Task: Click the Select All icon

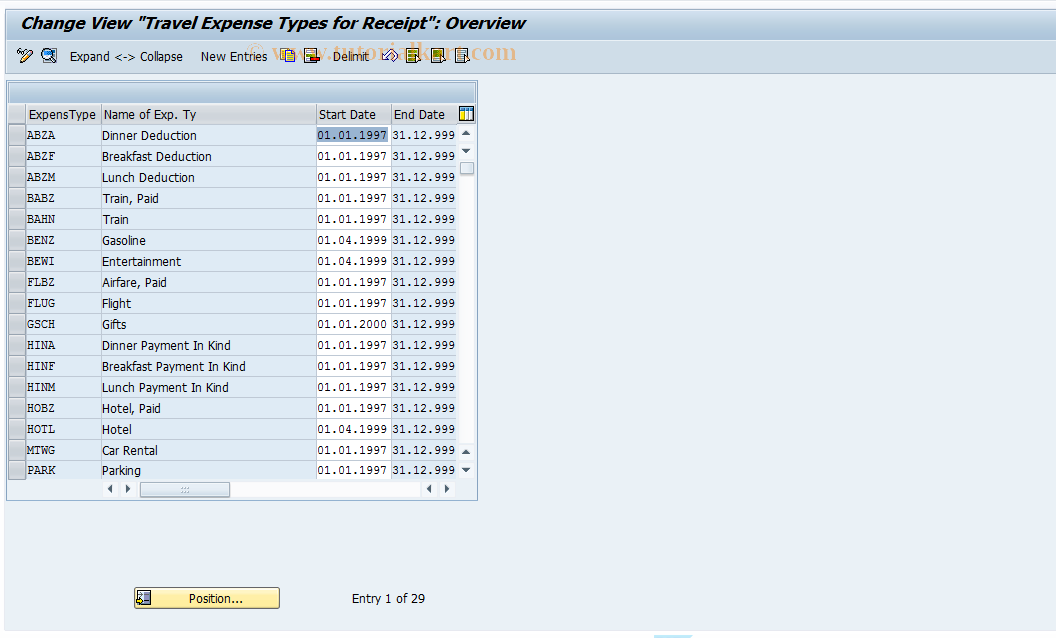Action: point(414,56)
